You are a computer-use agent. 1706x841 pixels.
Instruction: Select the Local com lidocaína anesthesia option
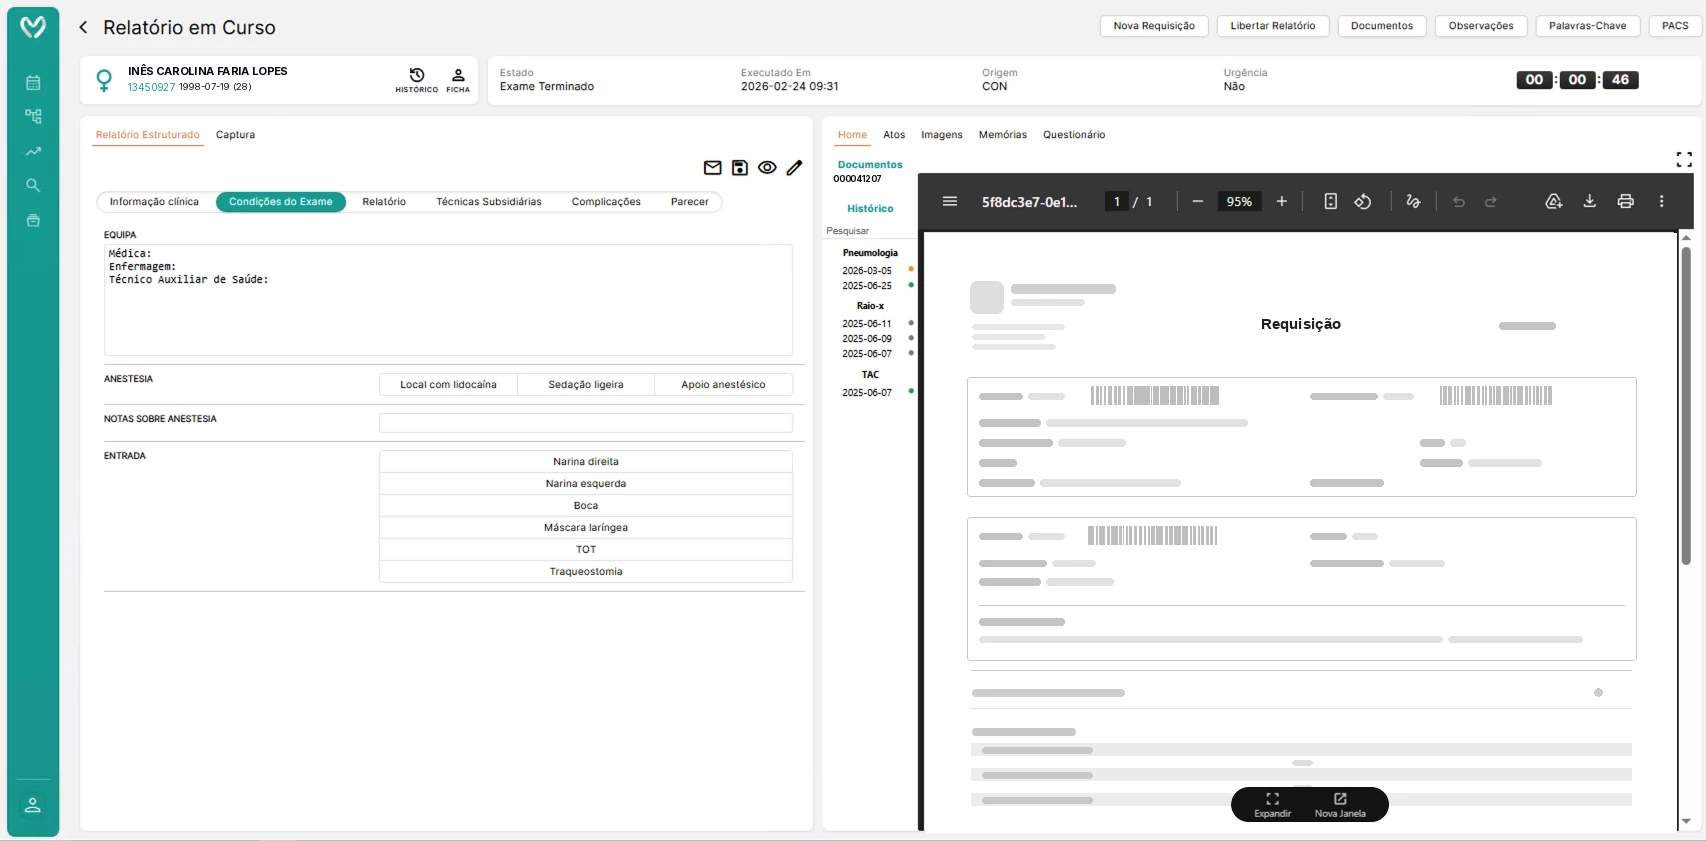tap(448, 385)
